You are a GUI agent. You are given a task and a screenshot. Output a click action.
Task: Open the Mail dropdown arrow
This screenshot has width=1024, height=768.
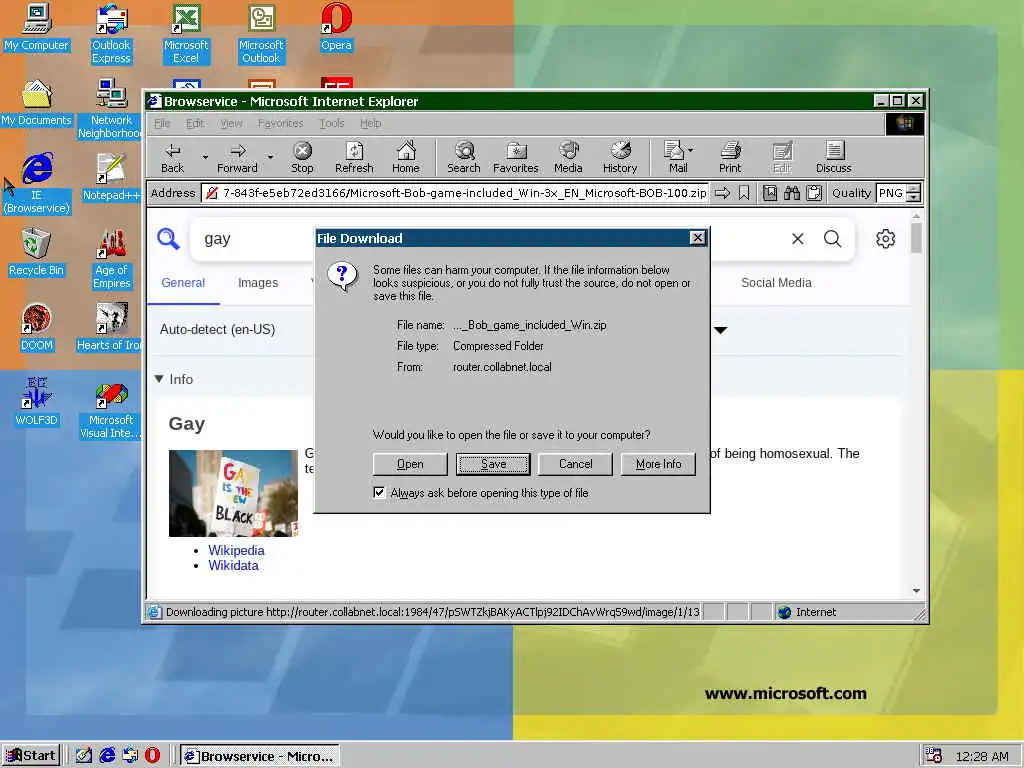click(690, 150)
